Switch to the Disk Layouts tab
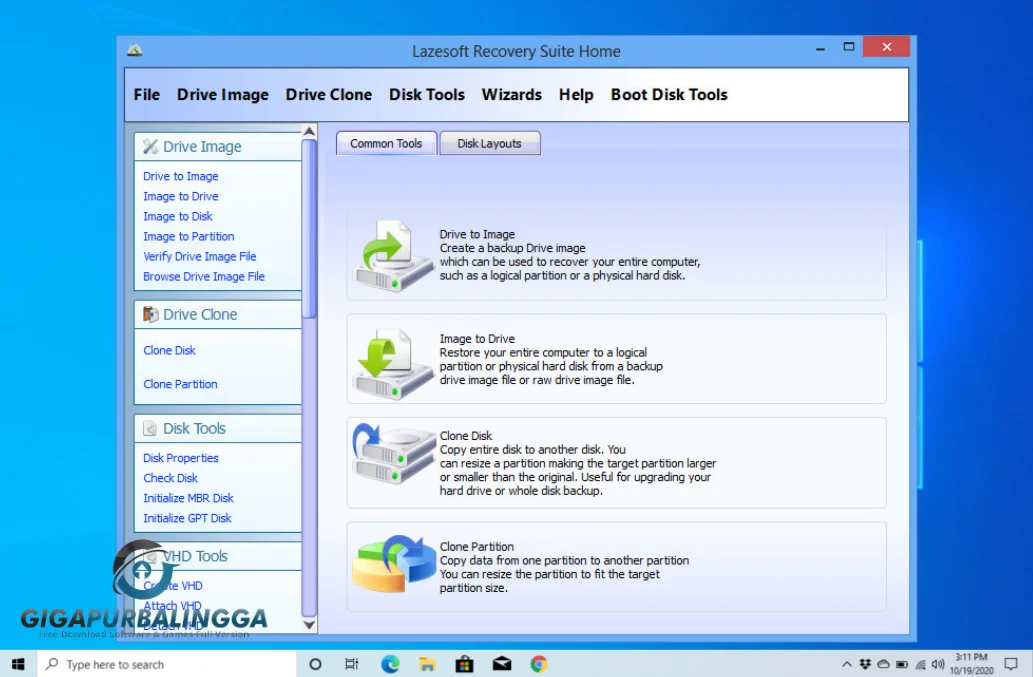This screenshot has height=677, width=1033. [x=489, y=143]
